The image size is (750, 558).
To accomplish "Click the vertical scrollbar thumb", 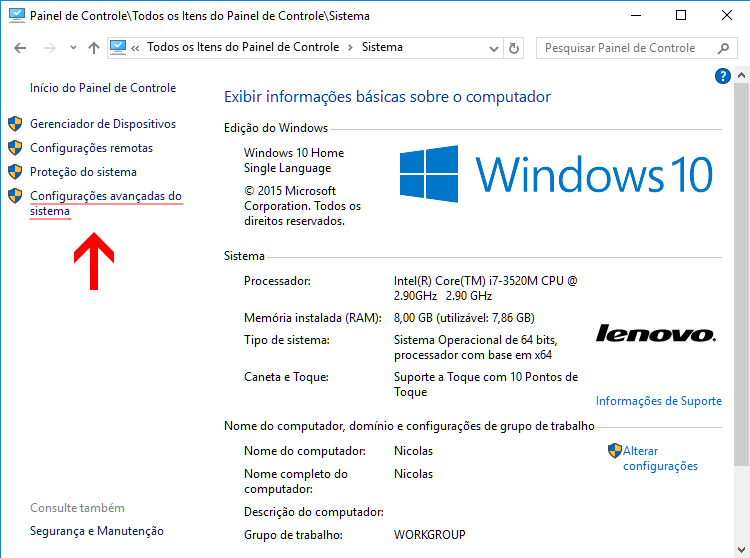I will point(741,274).
